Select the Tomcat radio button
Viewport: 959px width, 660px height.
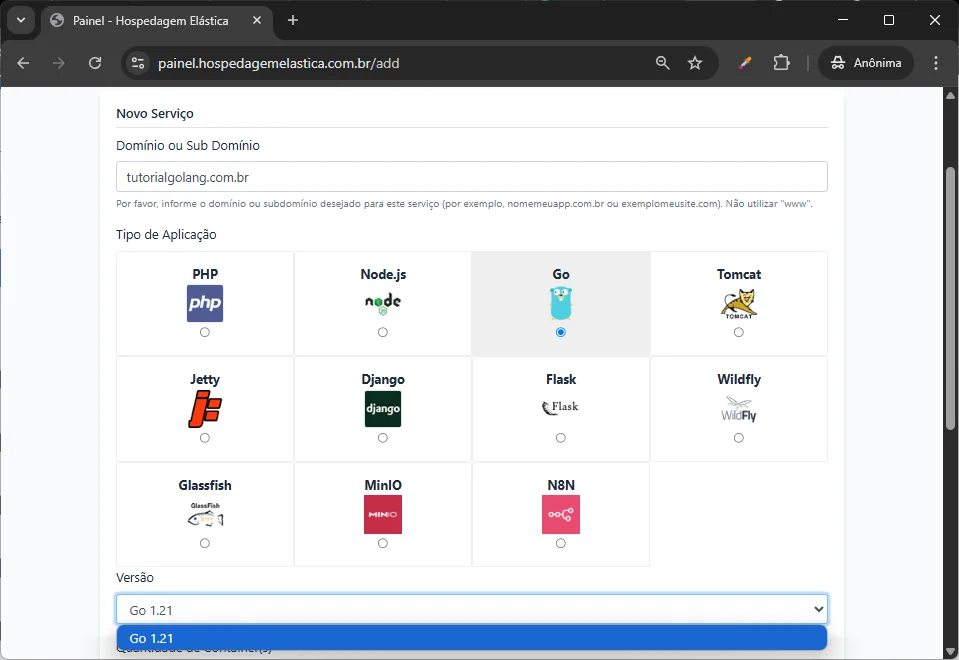coord(739,332)
